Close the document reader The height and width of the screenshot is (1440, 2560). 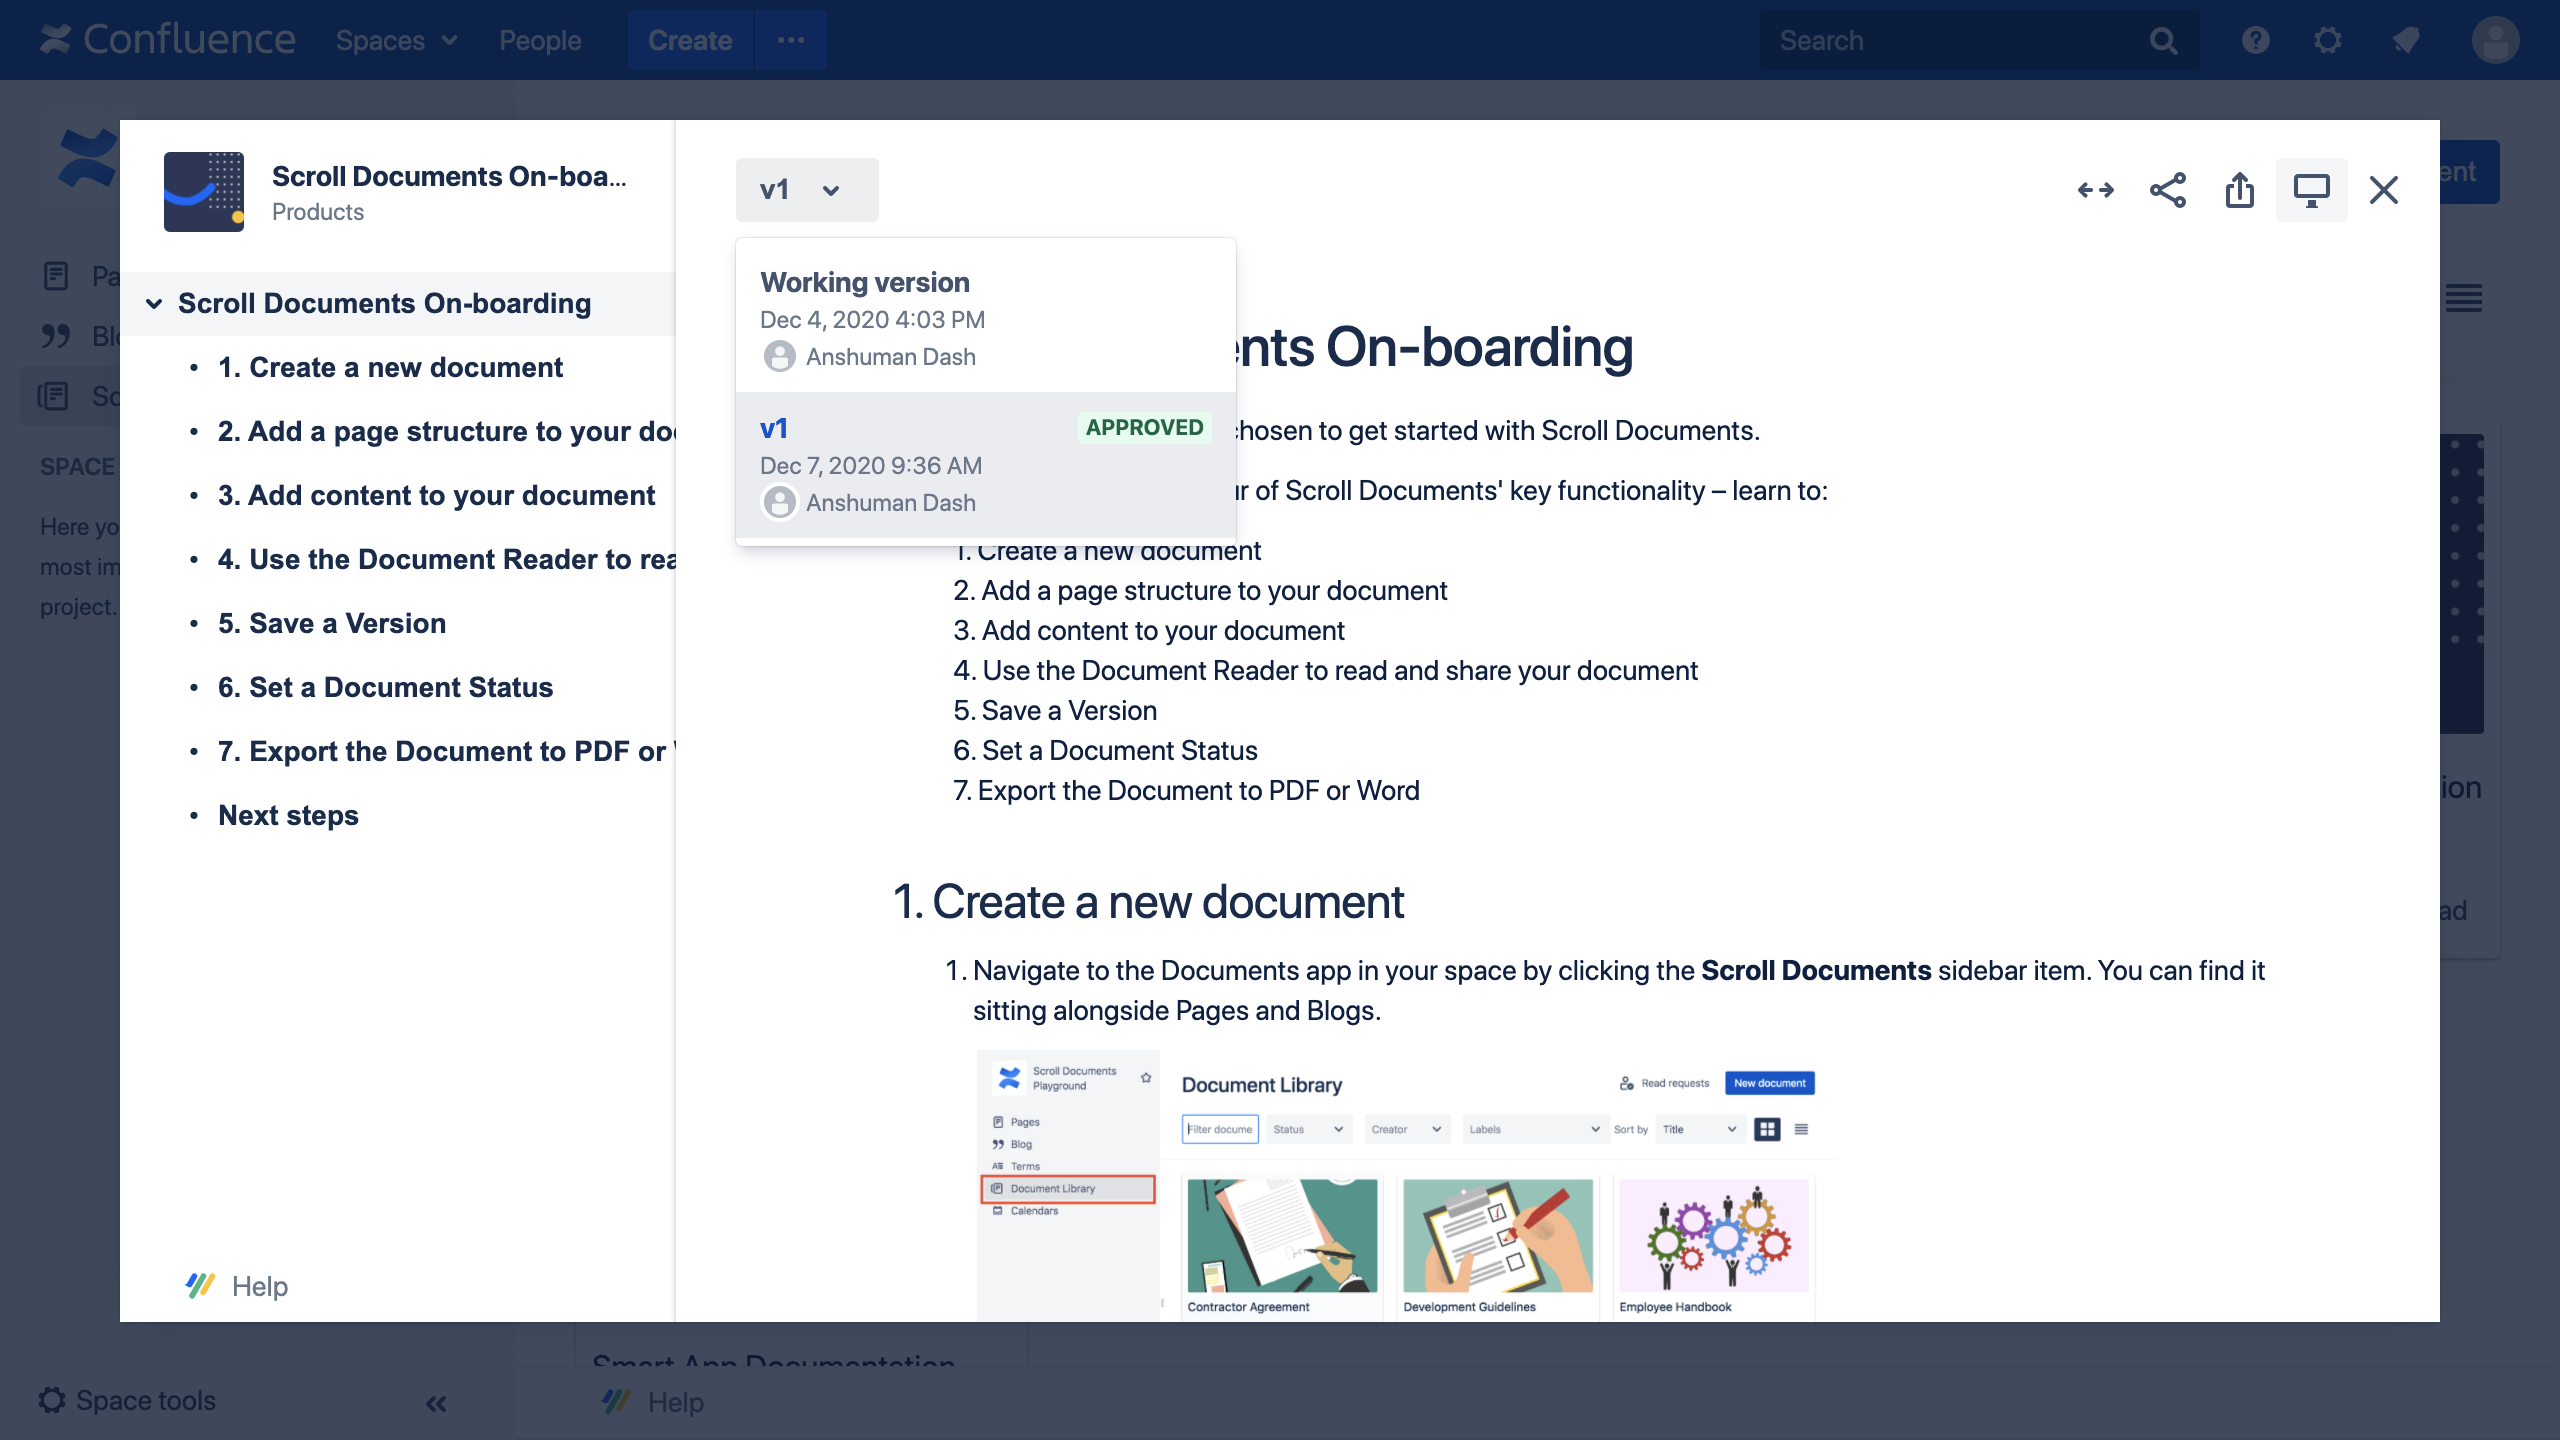pyautogui.click(x=2383, y=190)
